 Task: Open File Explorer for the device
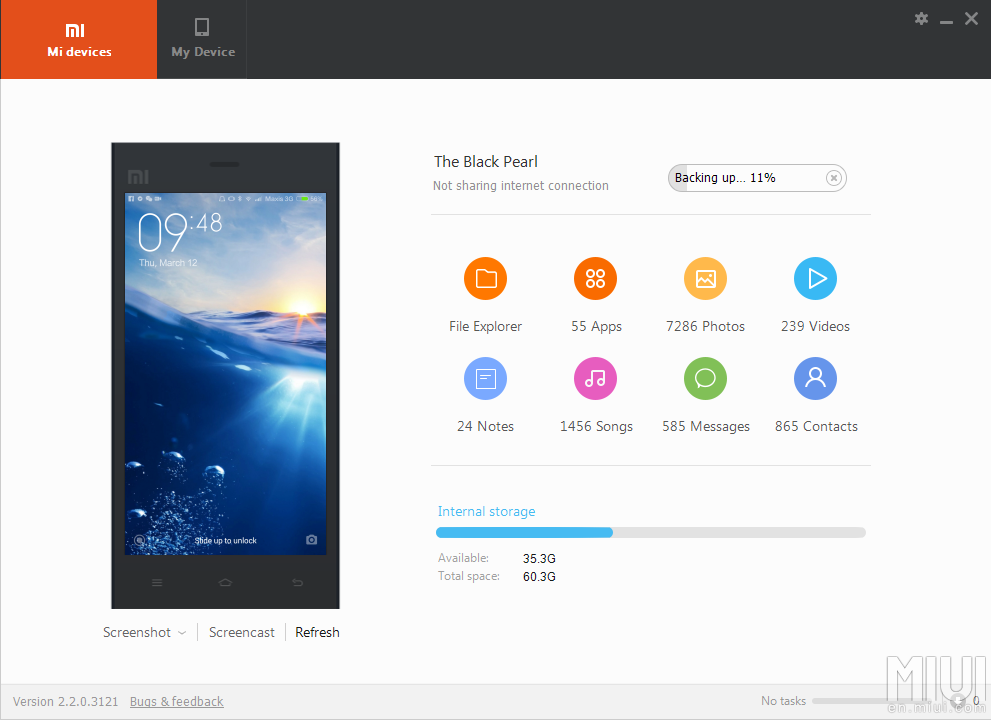point(485,278)
